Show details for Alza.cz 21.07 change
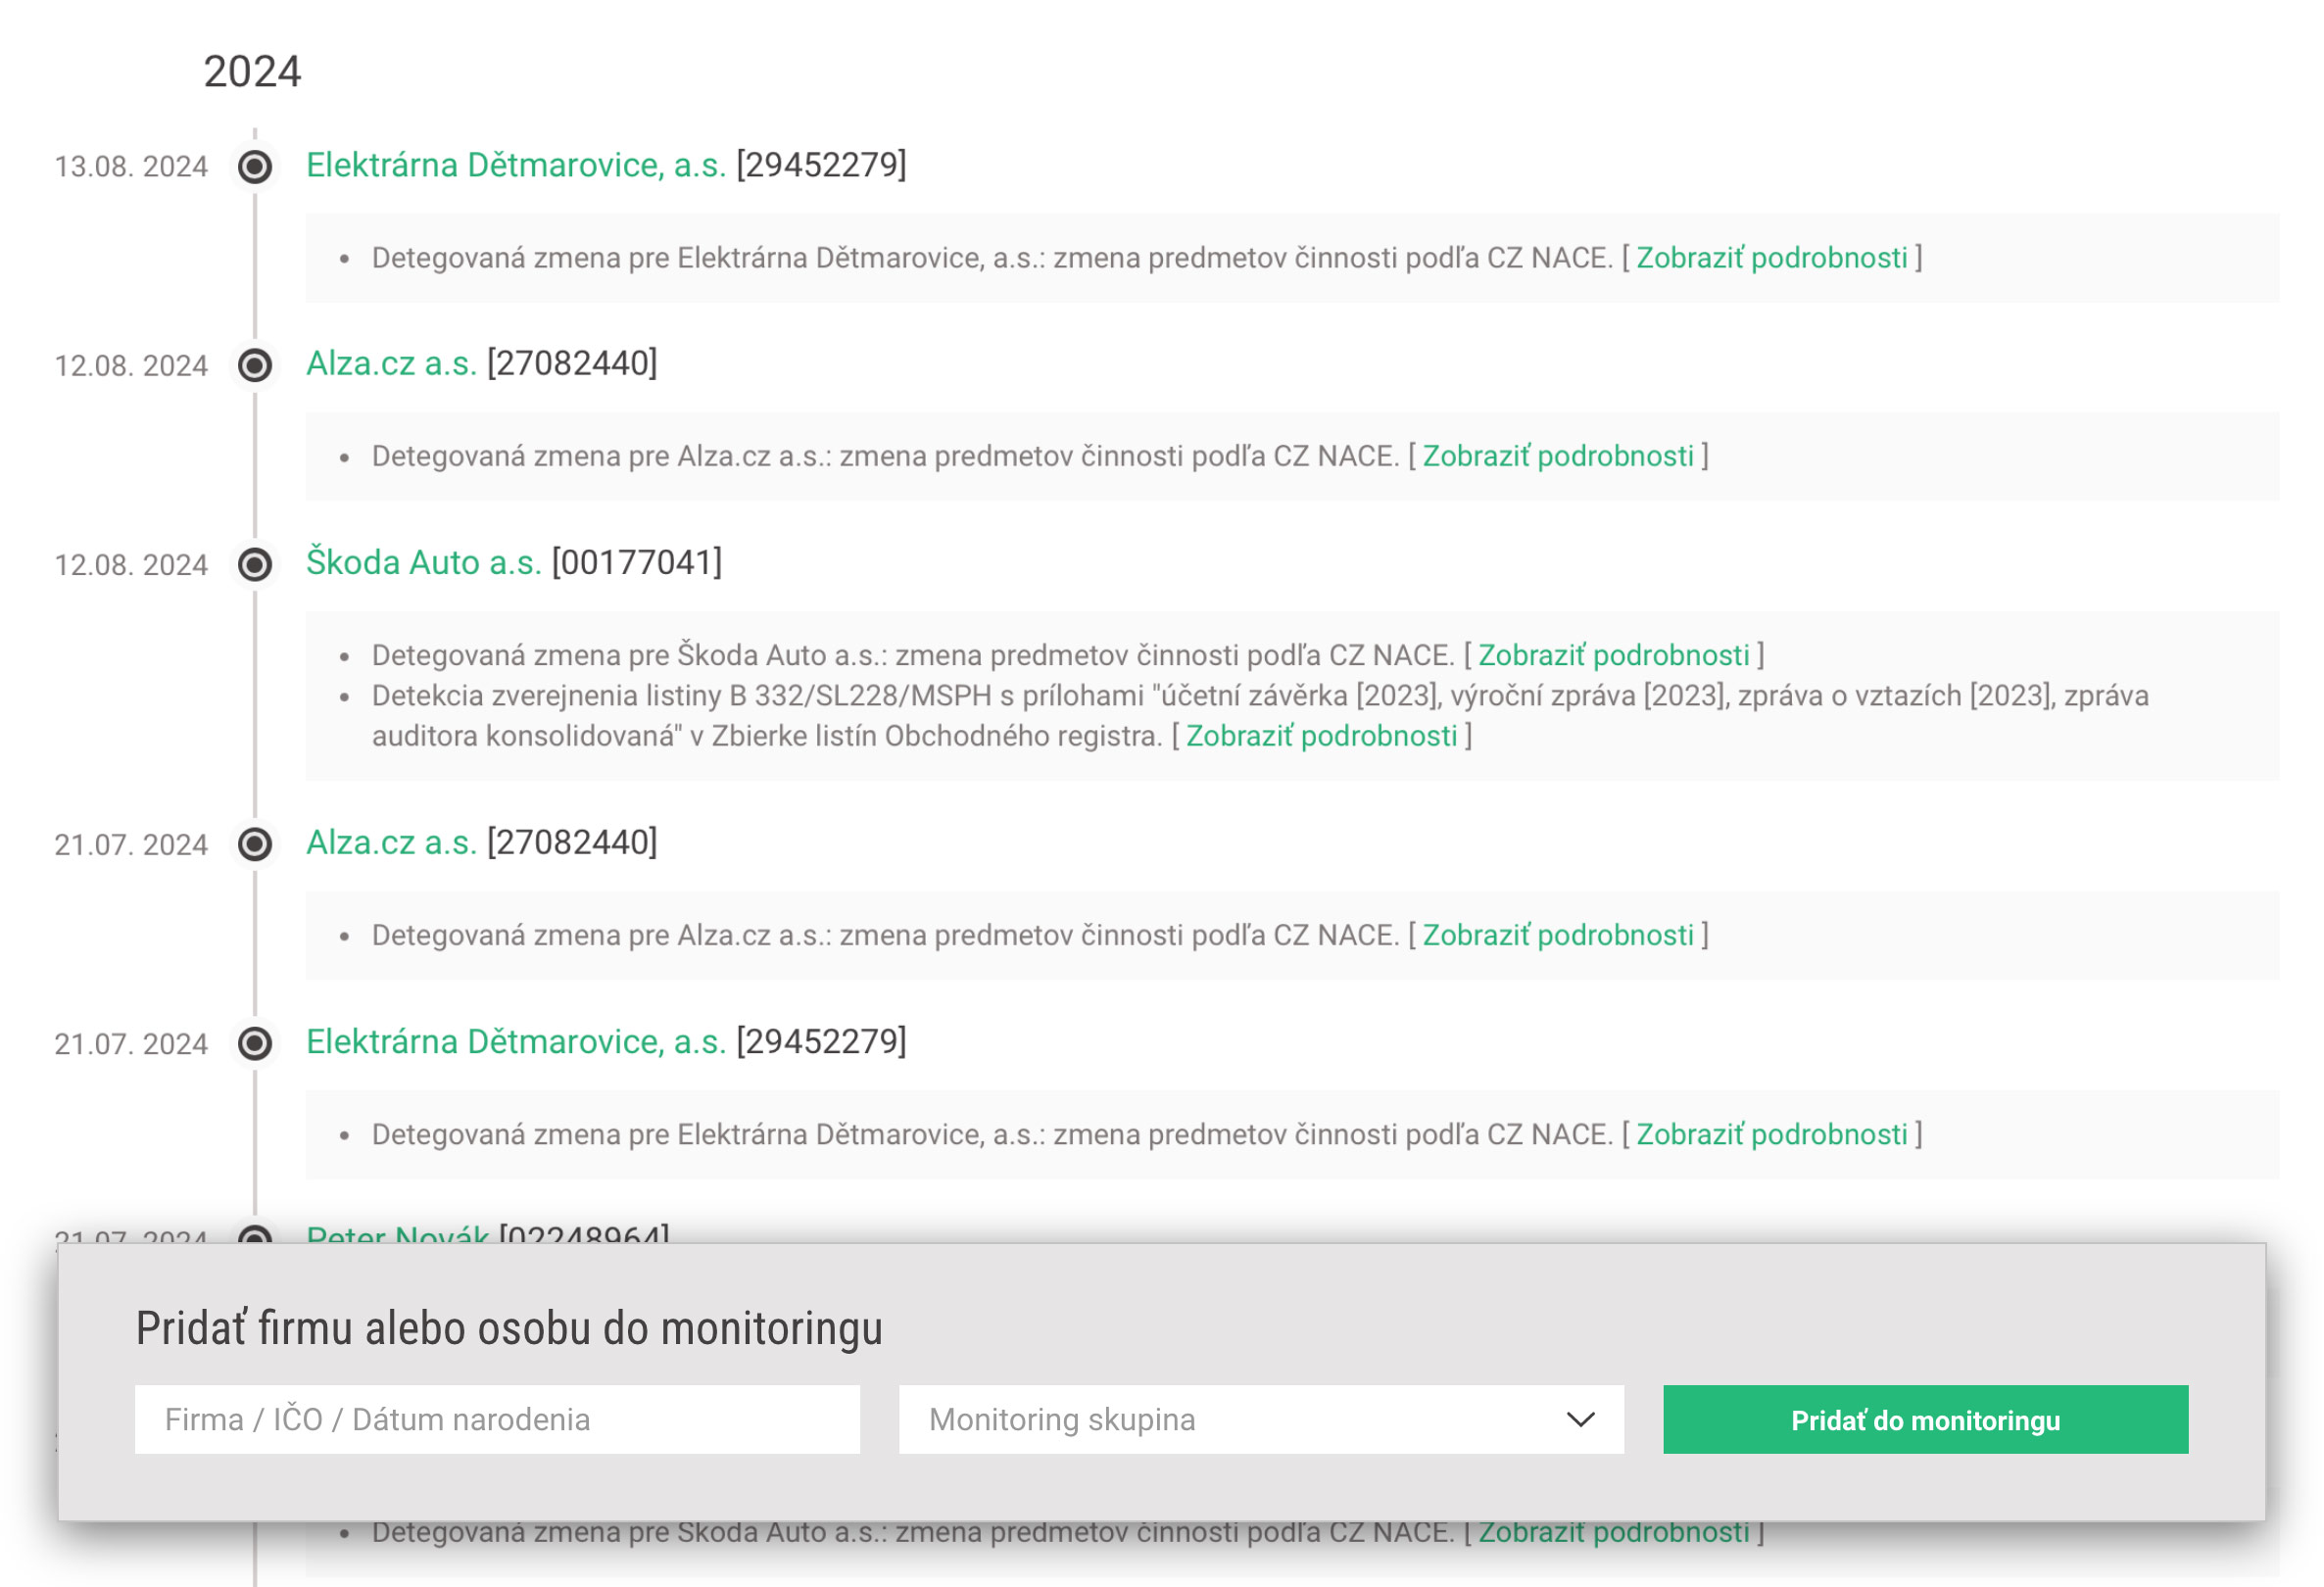The image size is (2324, 1587). point(1558,935)
